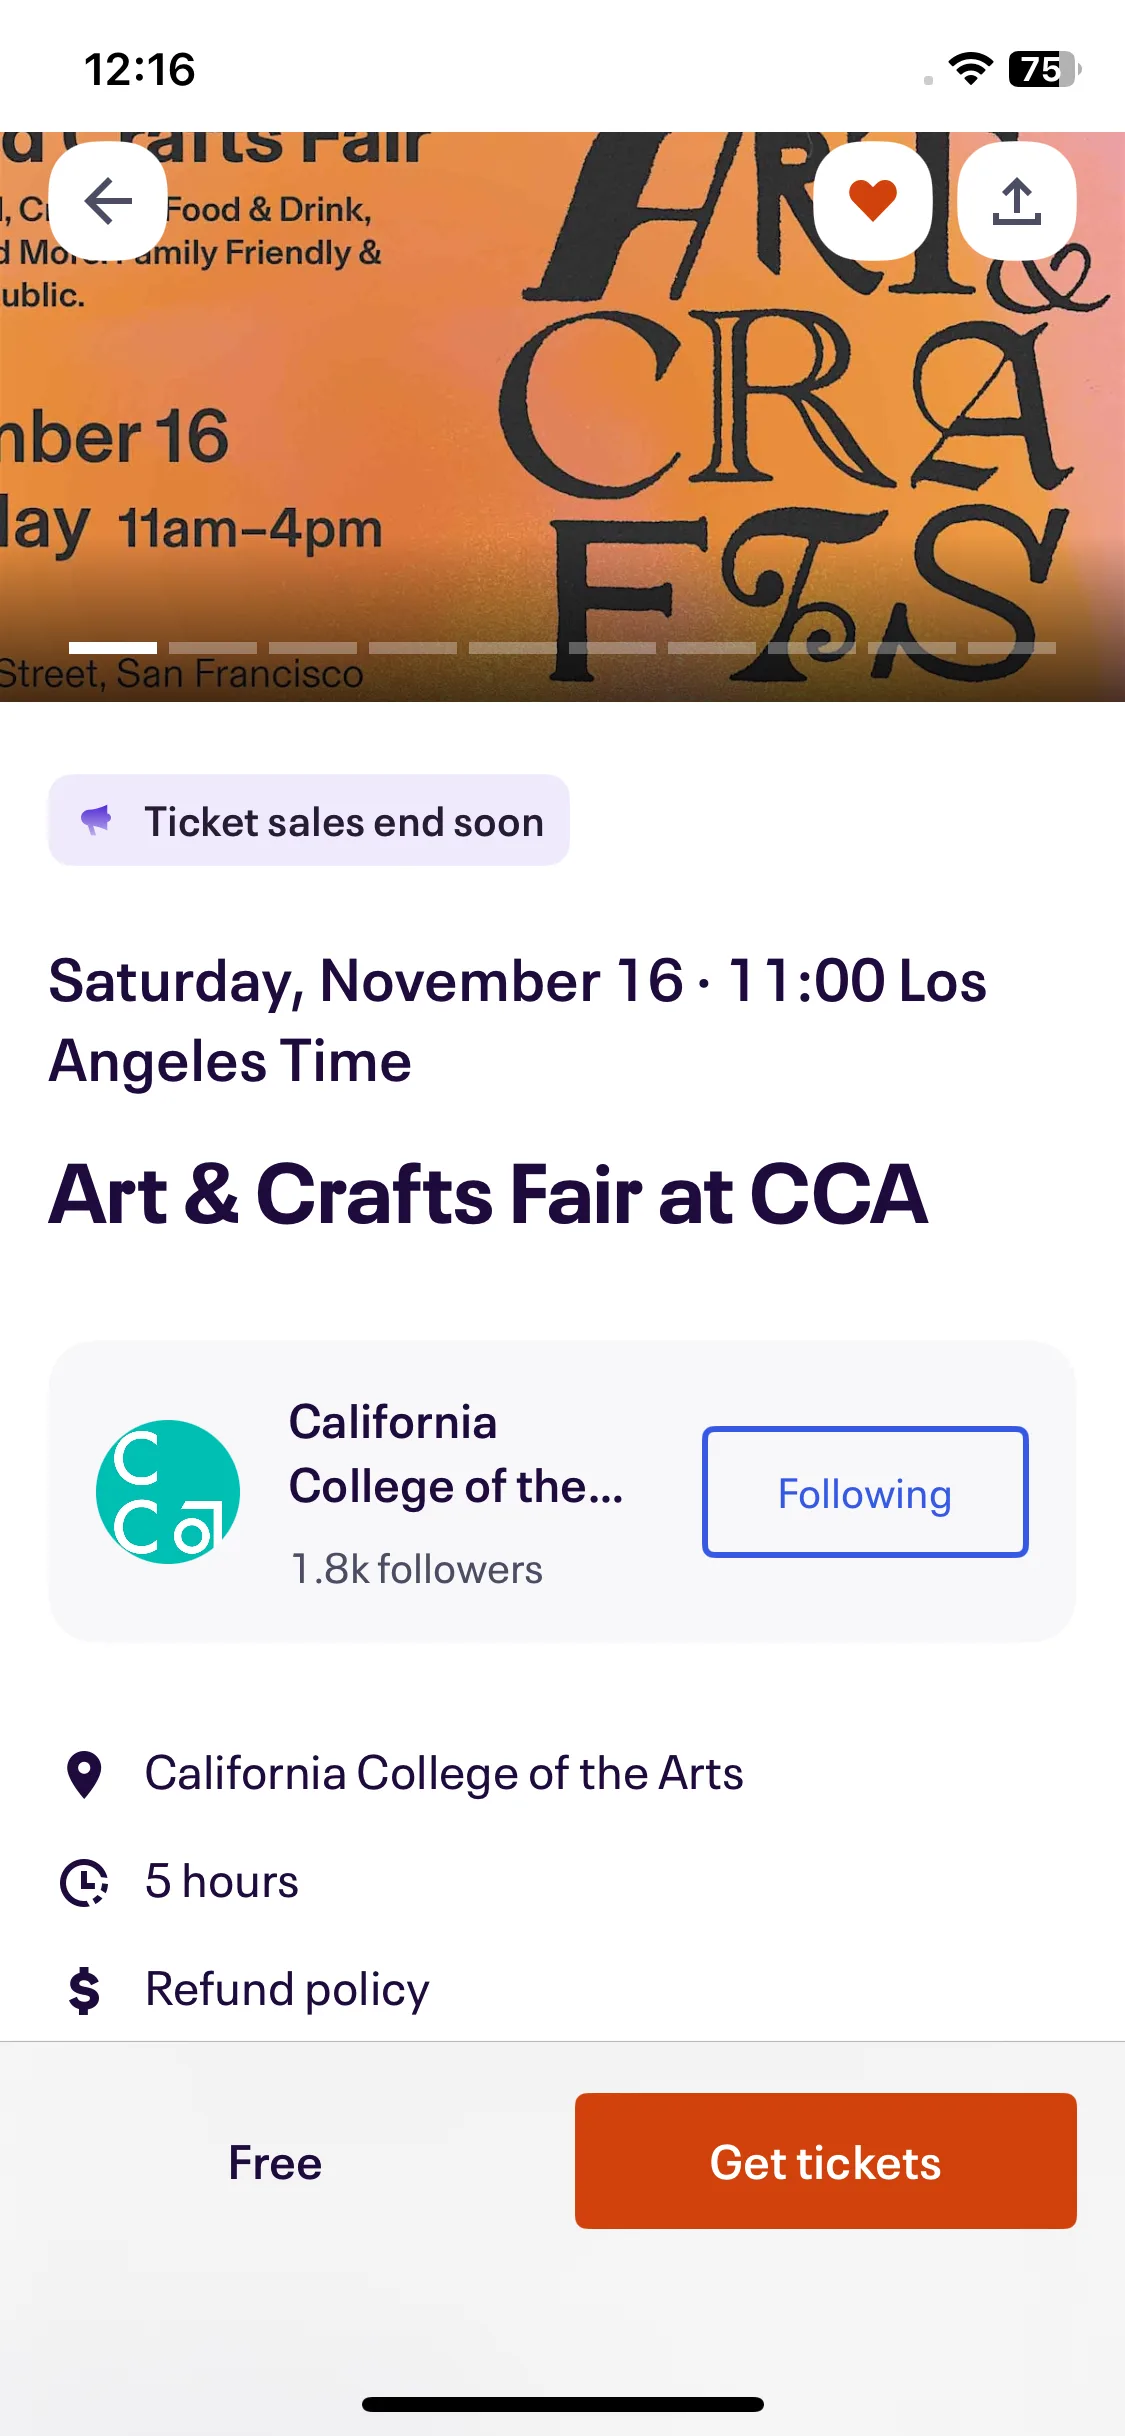Tap the Ticket sales end soon badge
This screenshot has height=2436, width=1125.
[309, 820]
